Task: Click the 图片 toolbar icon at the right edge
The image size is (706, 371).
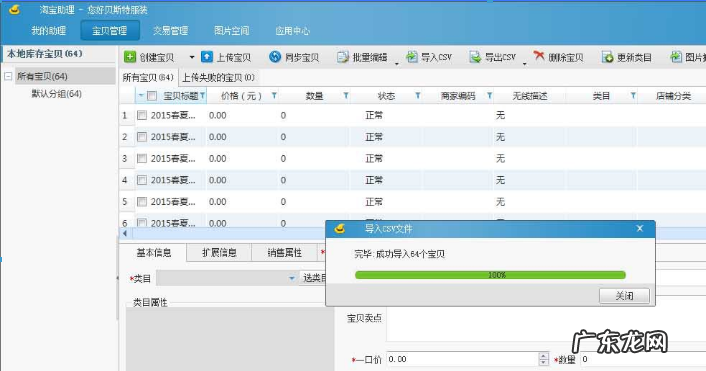Action: click(x=676, y=57)
